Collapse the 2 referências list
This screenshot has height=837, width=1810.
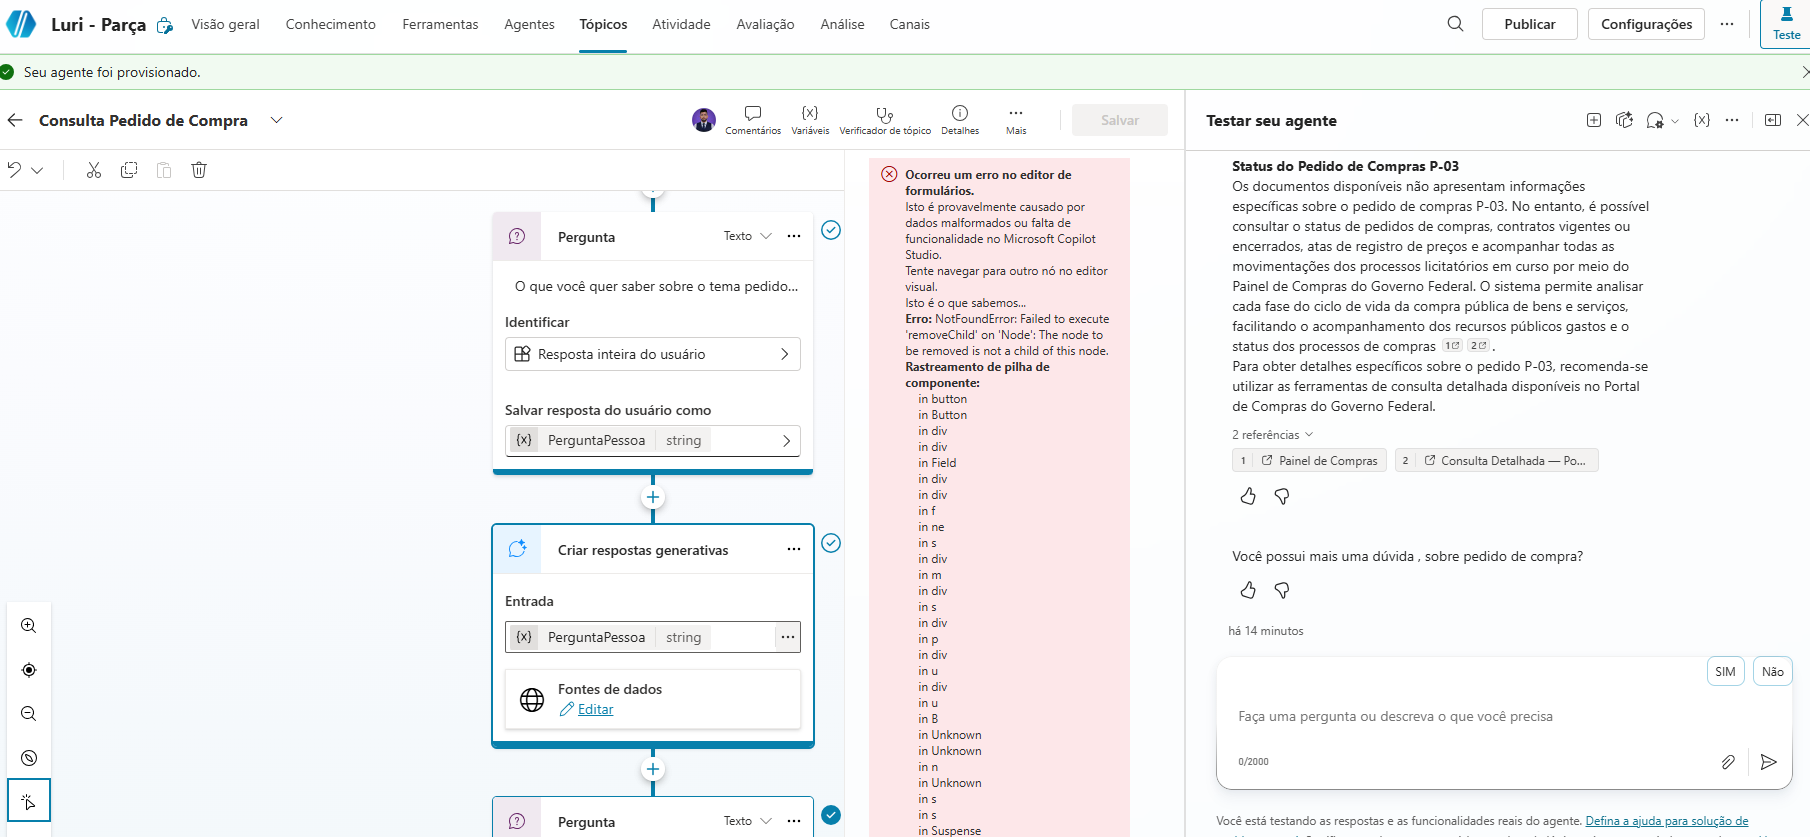click(1273, 435)
